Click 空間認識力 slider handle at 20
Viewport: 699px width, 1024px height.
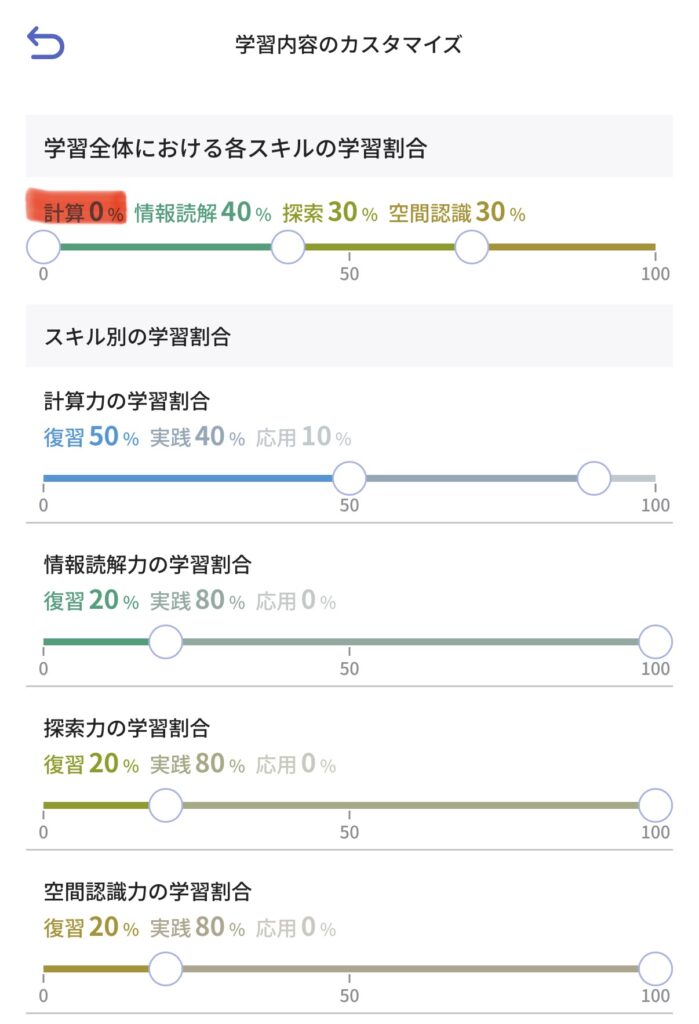165,967
